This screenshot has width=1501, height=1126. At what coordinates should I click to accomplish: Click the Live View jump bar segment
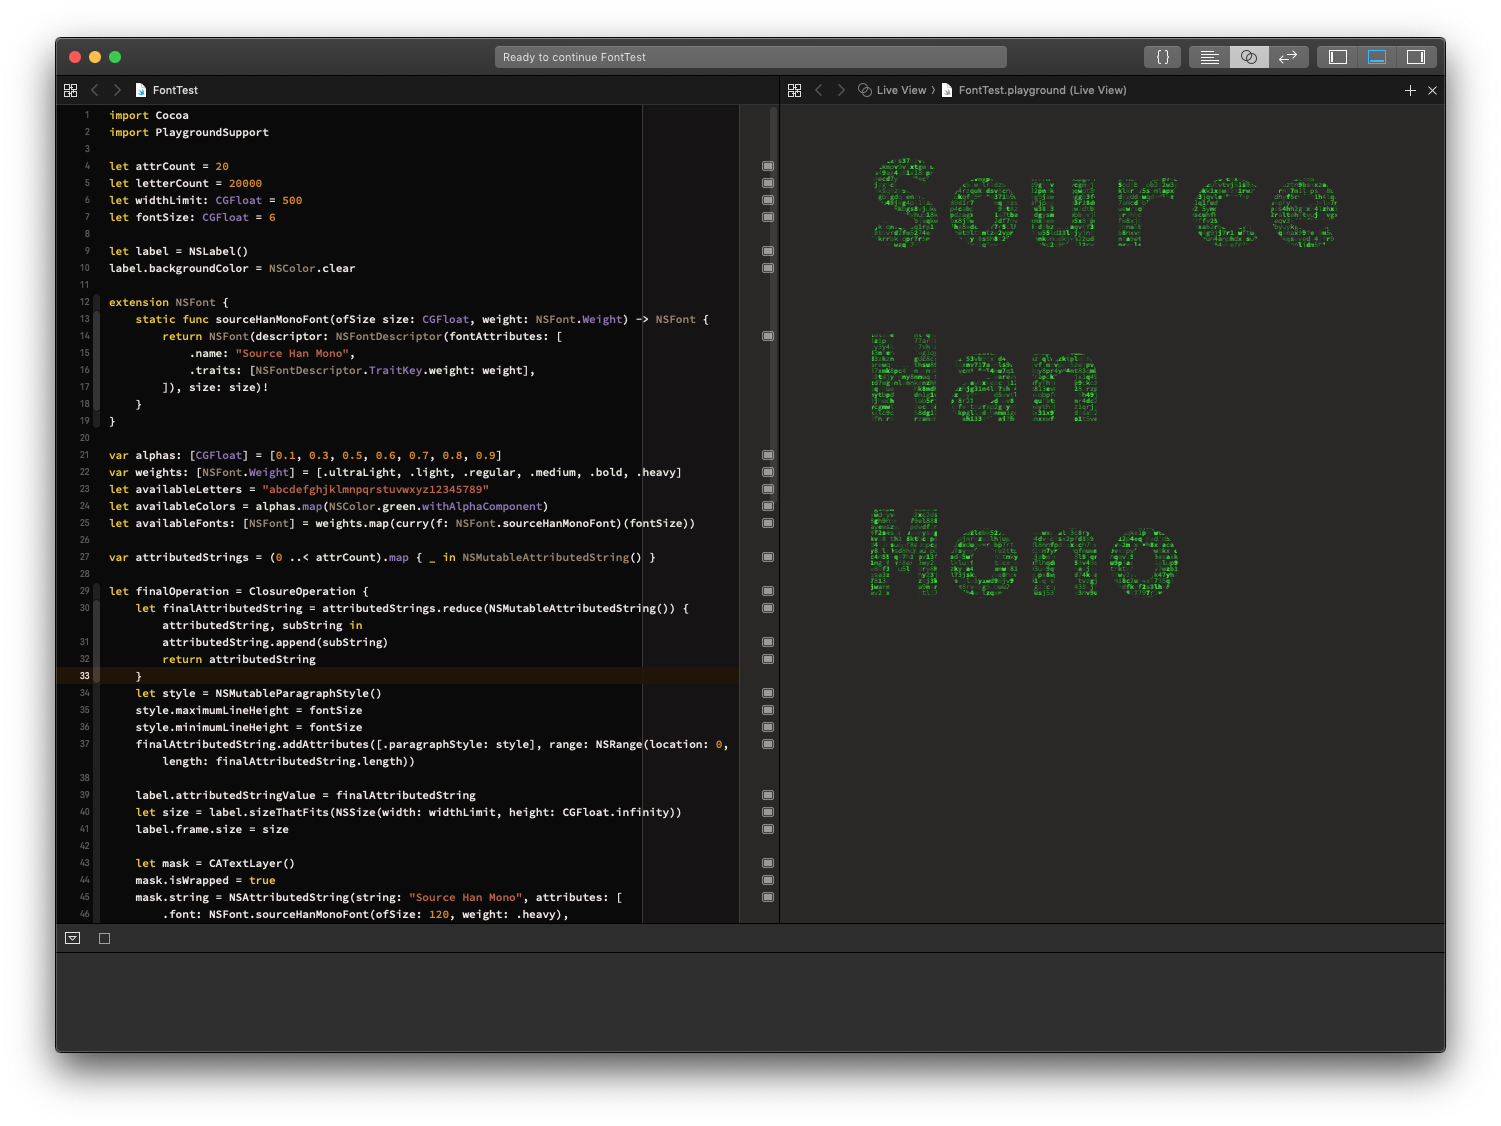coord(900,90)
